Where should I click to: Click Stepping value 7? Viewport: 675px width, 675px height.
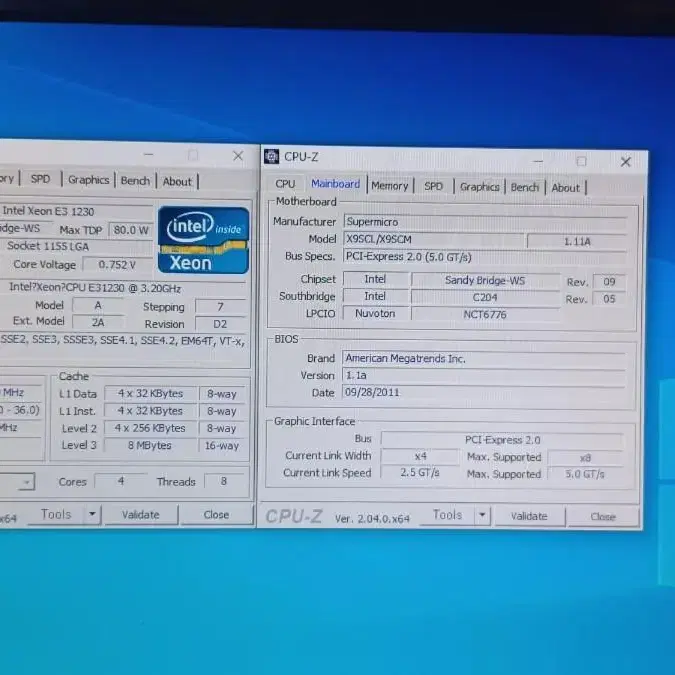point(220,307)
